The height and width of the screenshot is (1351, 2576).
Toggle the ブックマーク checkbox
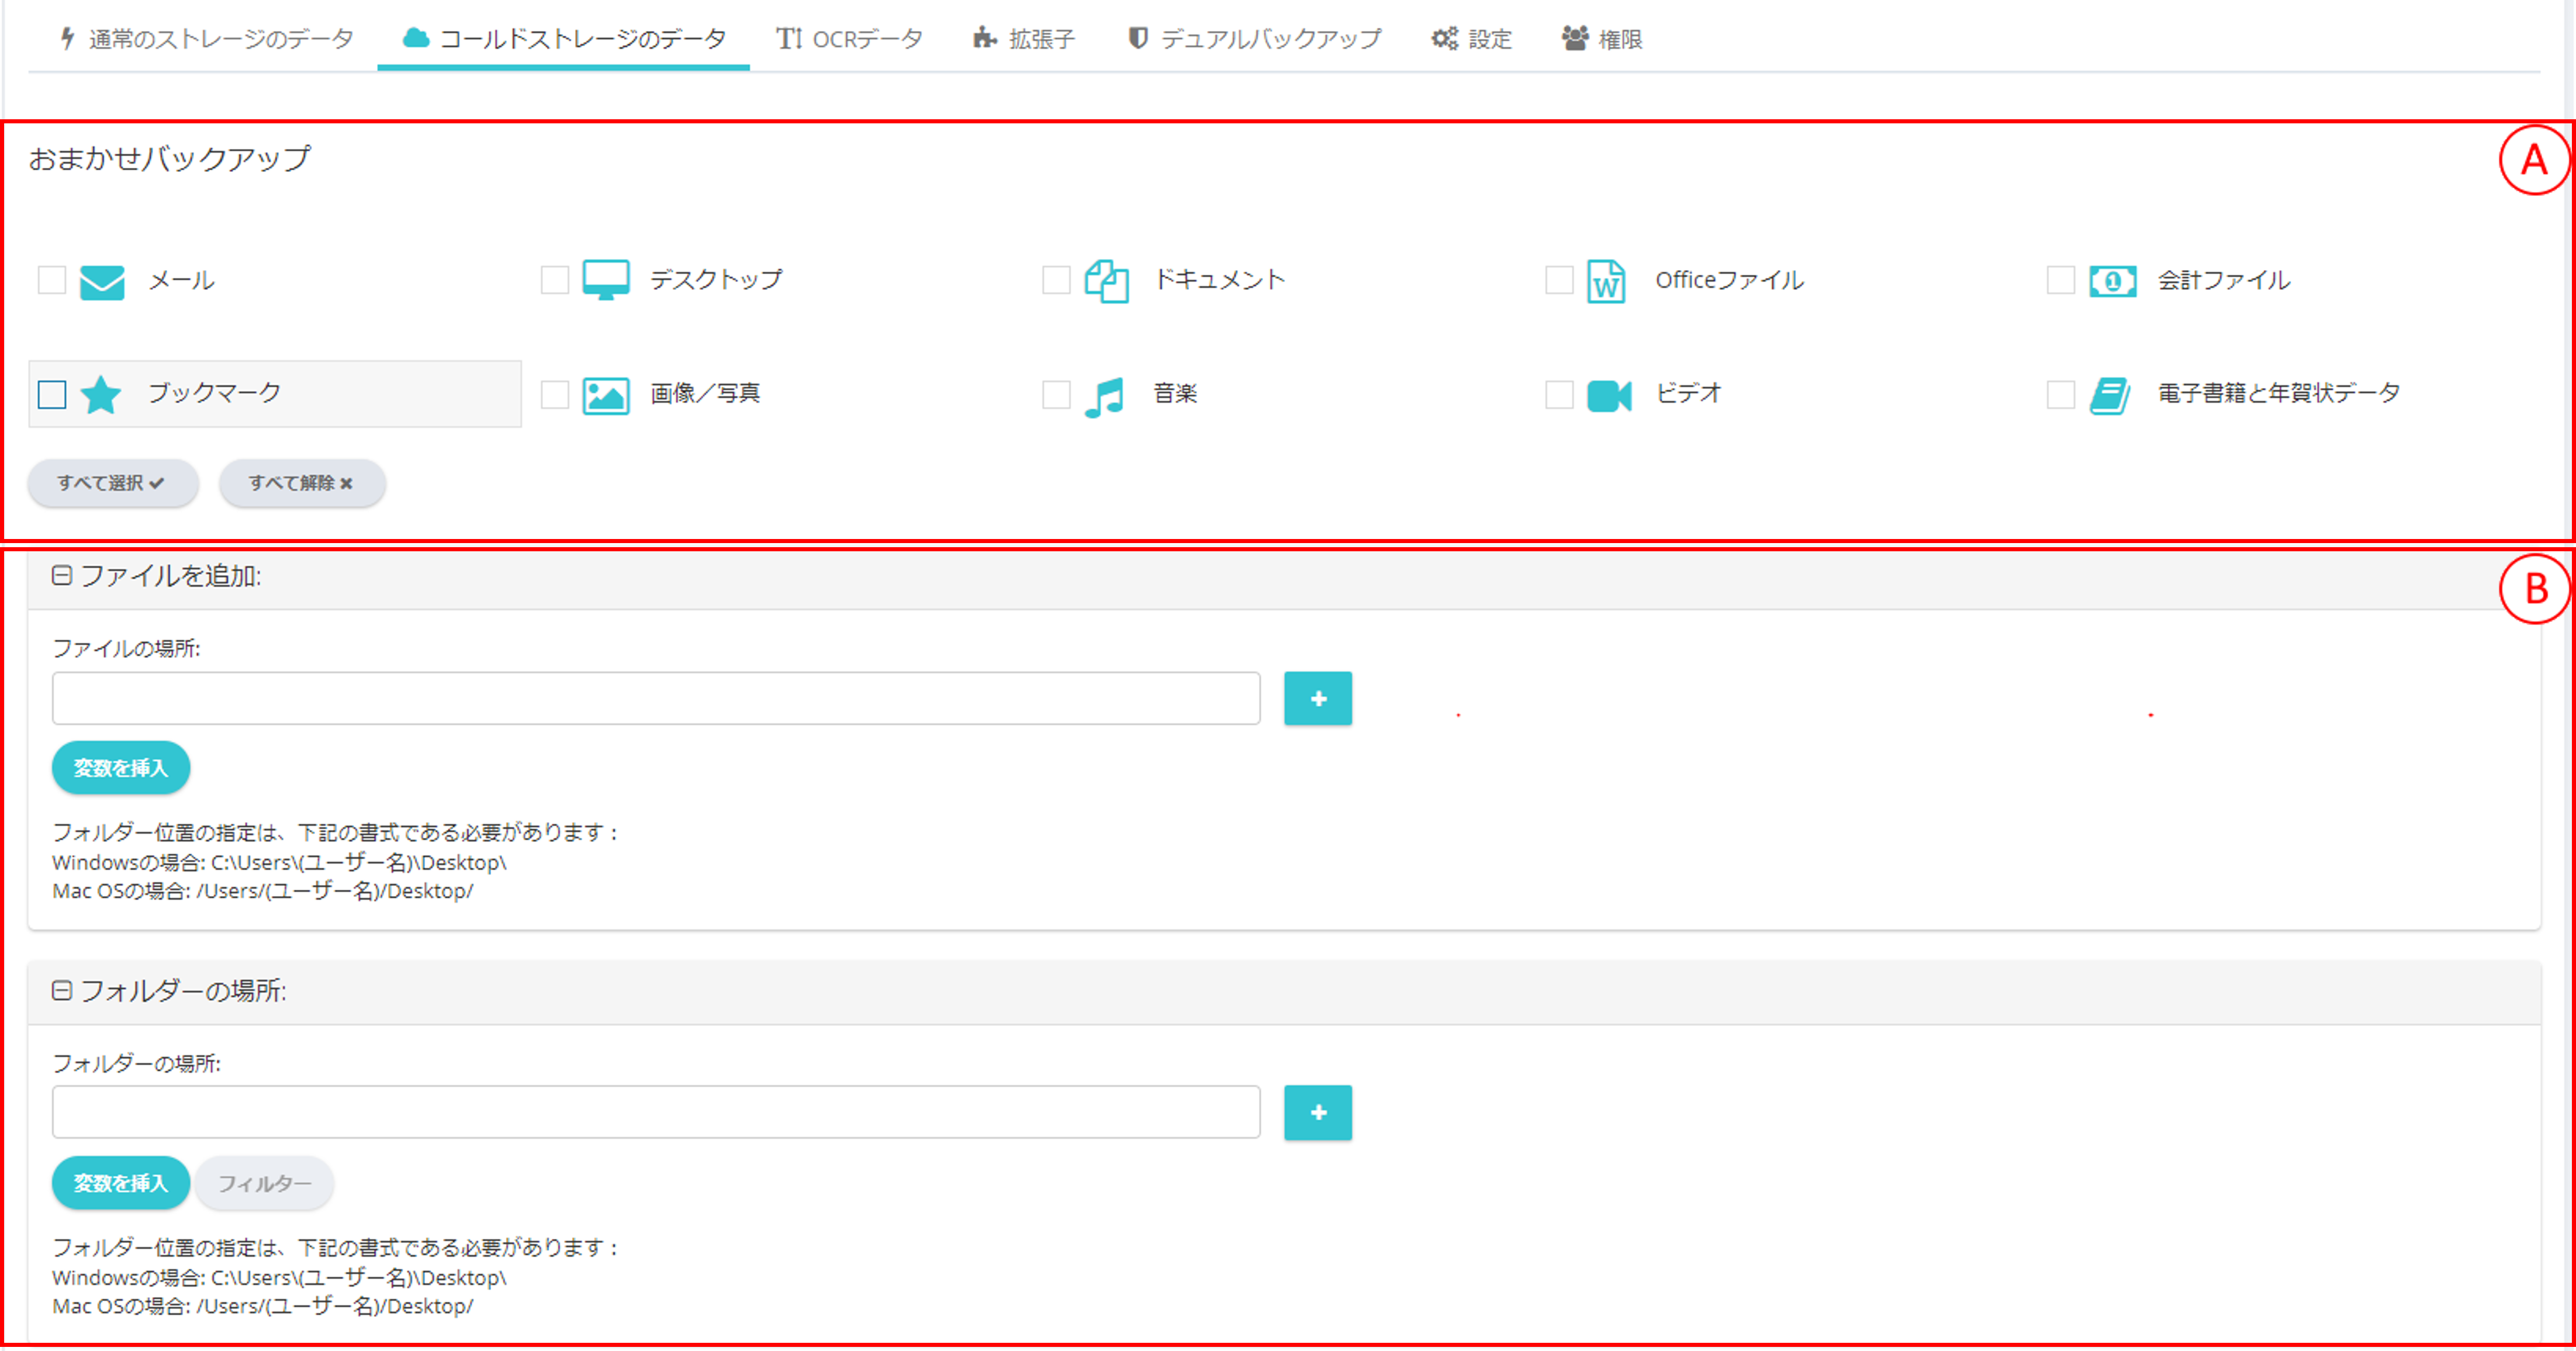(x=52, y=395)
